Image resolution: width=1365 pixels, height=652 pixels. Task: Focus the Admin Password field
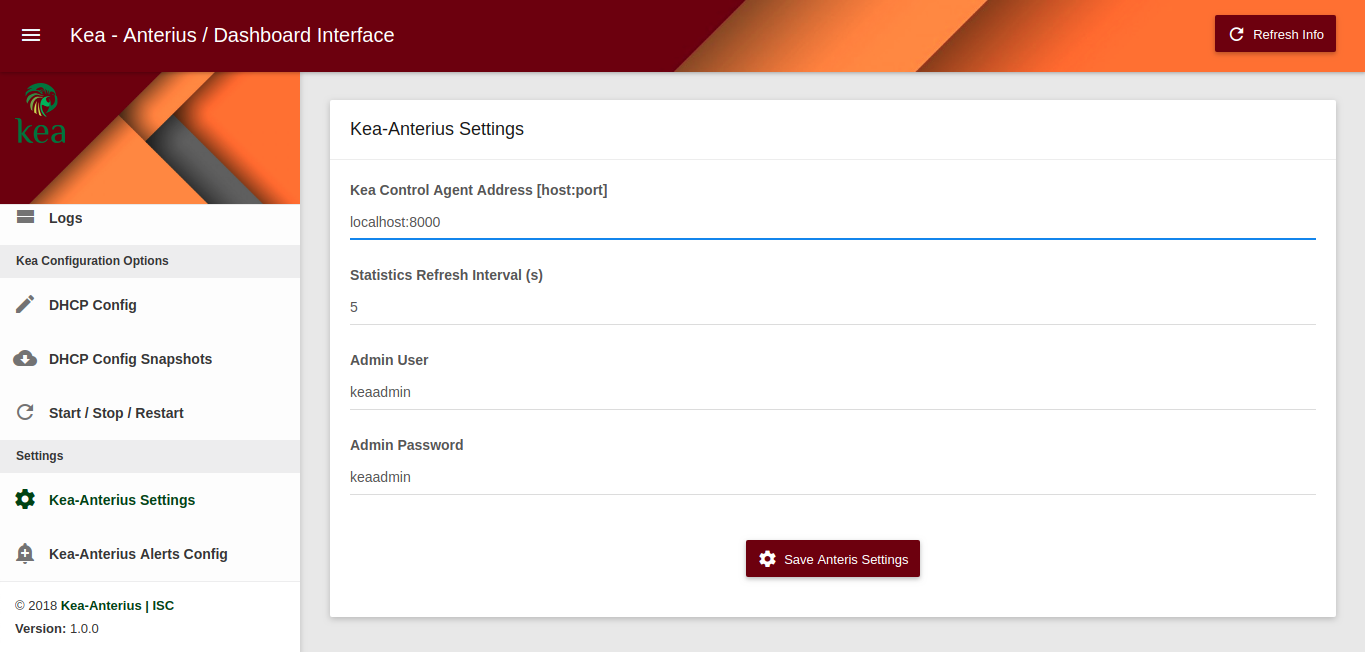pyautogui.click(x=833, y=477)
